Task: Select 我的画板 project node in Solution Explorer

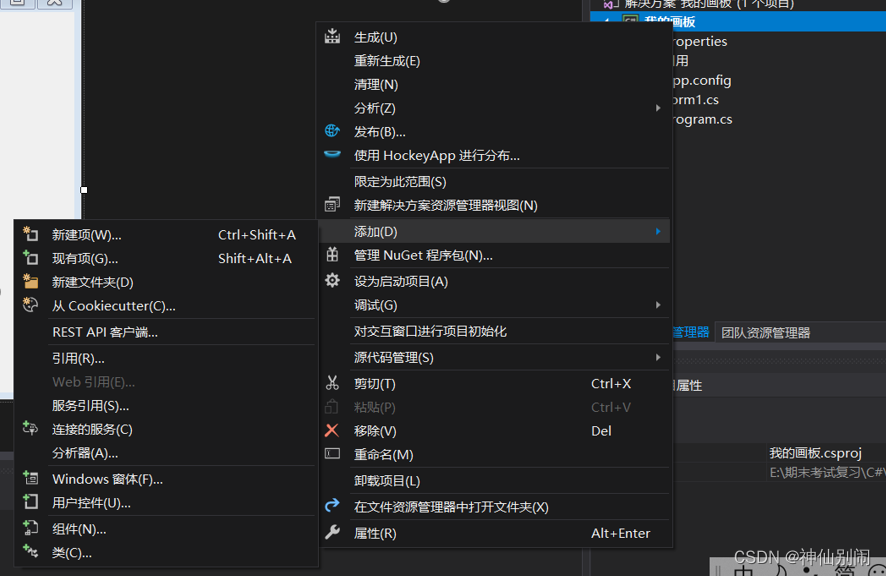Action: click(737, 21)
